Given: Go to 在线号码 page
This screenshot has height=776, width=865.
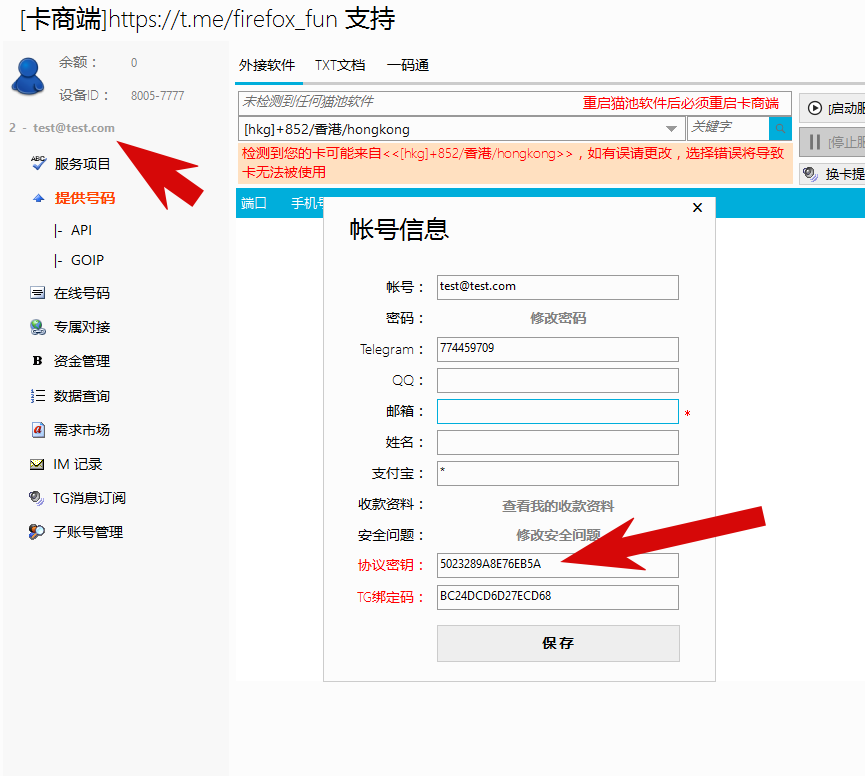Looking at the screenshot, I should pos(82,293).
